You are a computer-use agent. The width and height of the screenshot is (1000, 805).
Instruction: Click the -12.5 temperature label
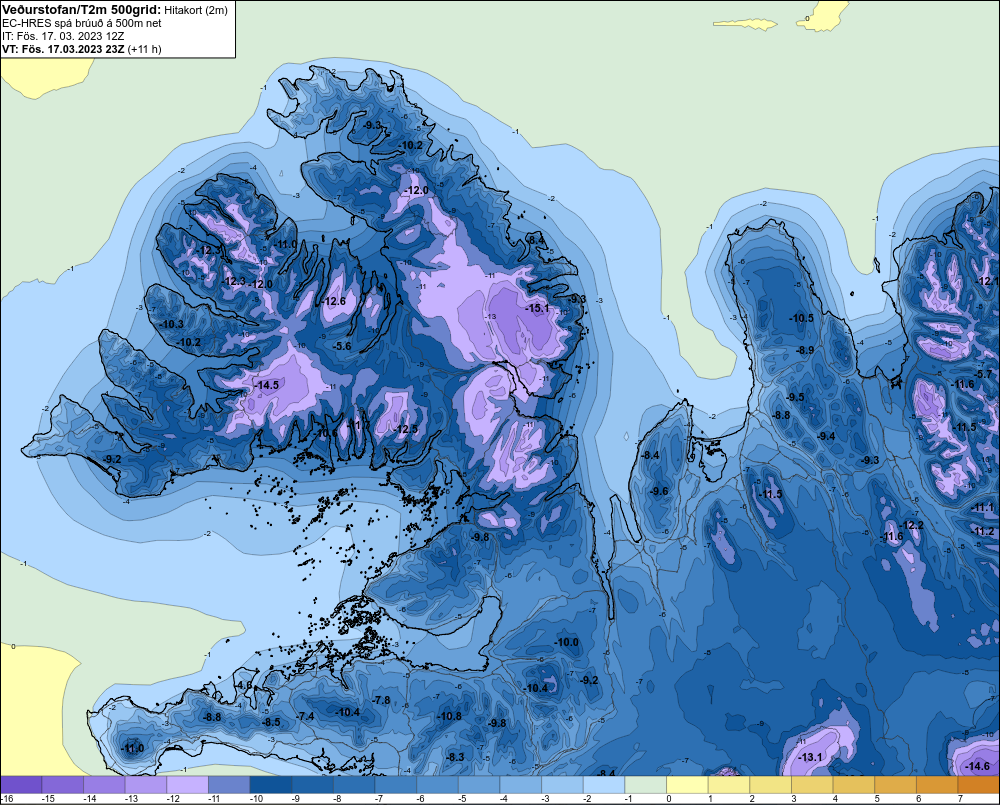[x=405, y=429]
